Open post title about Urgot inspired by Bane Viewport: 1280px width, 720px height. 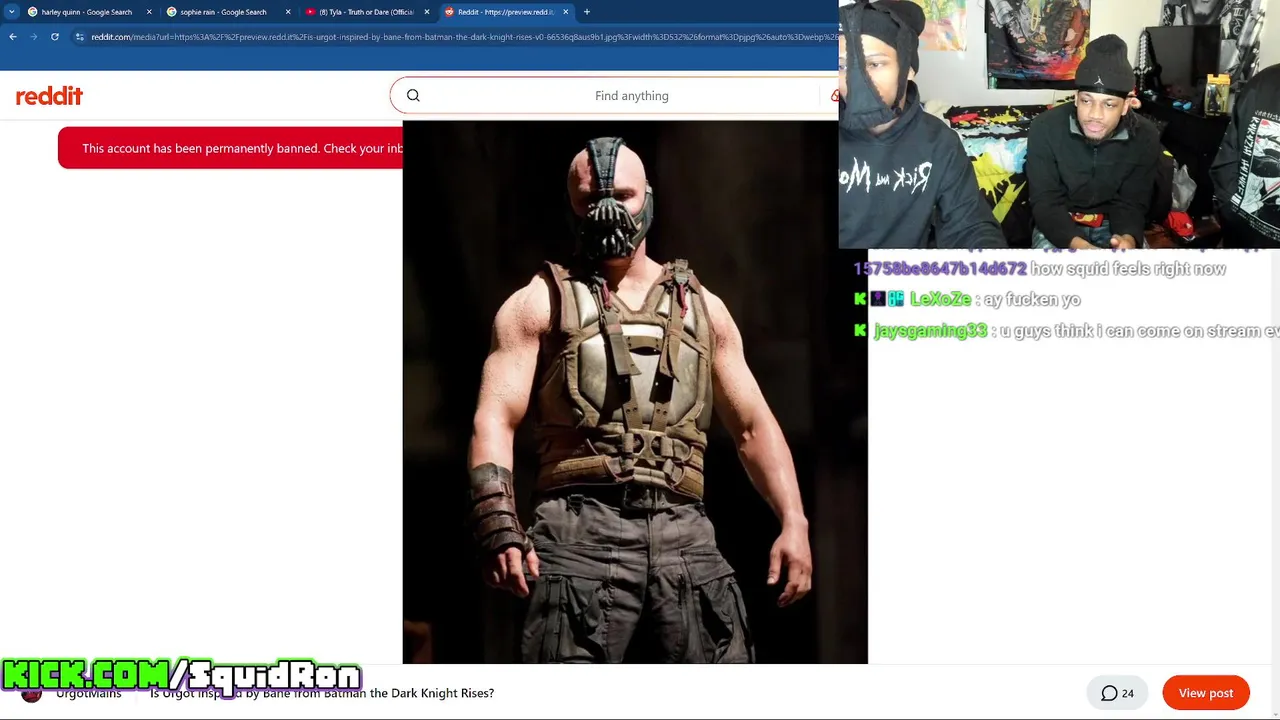tap(322, 693)
